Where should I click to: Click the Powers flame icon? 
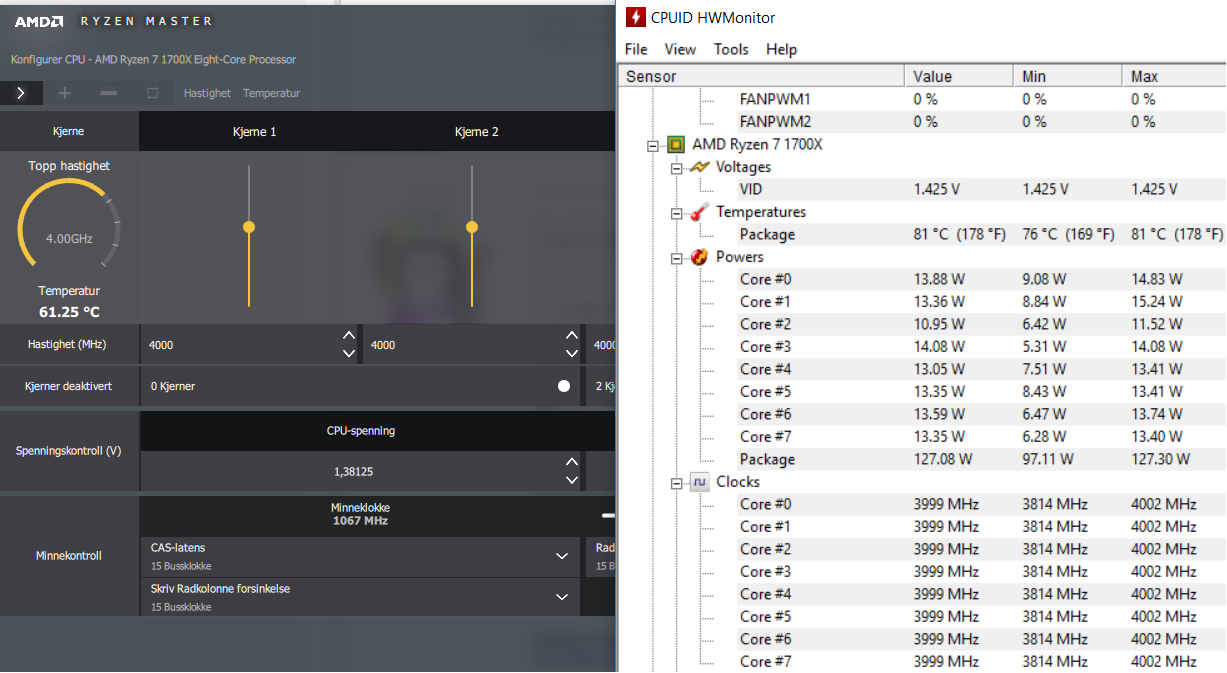coord(699,257)
